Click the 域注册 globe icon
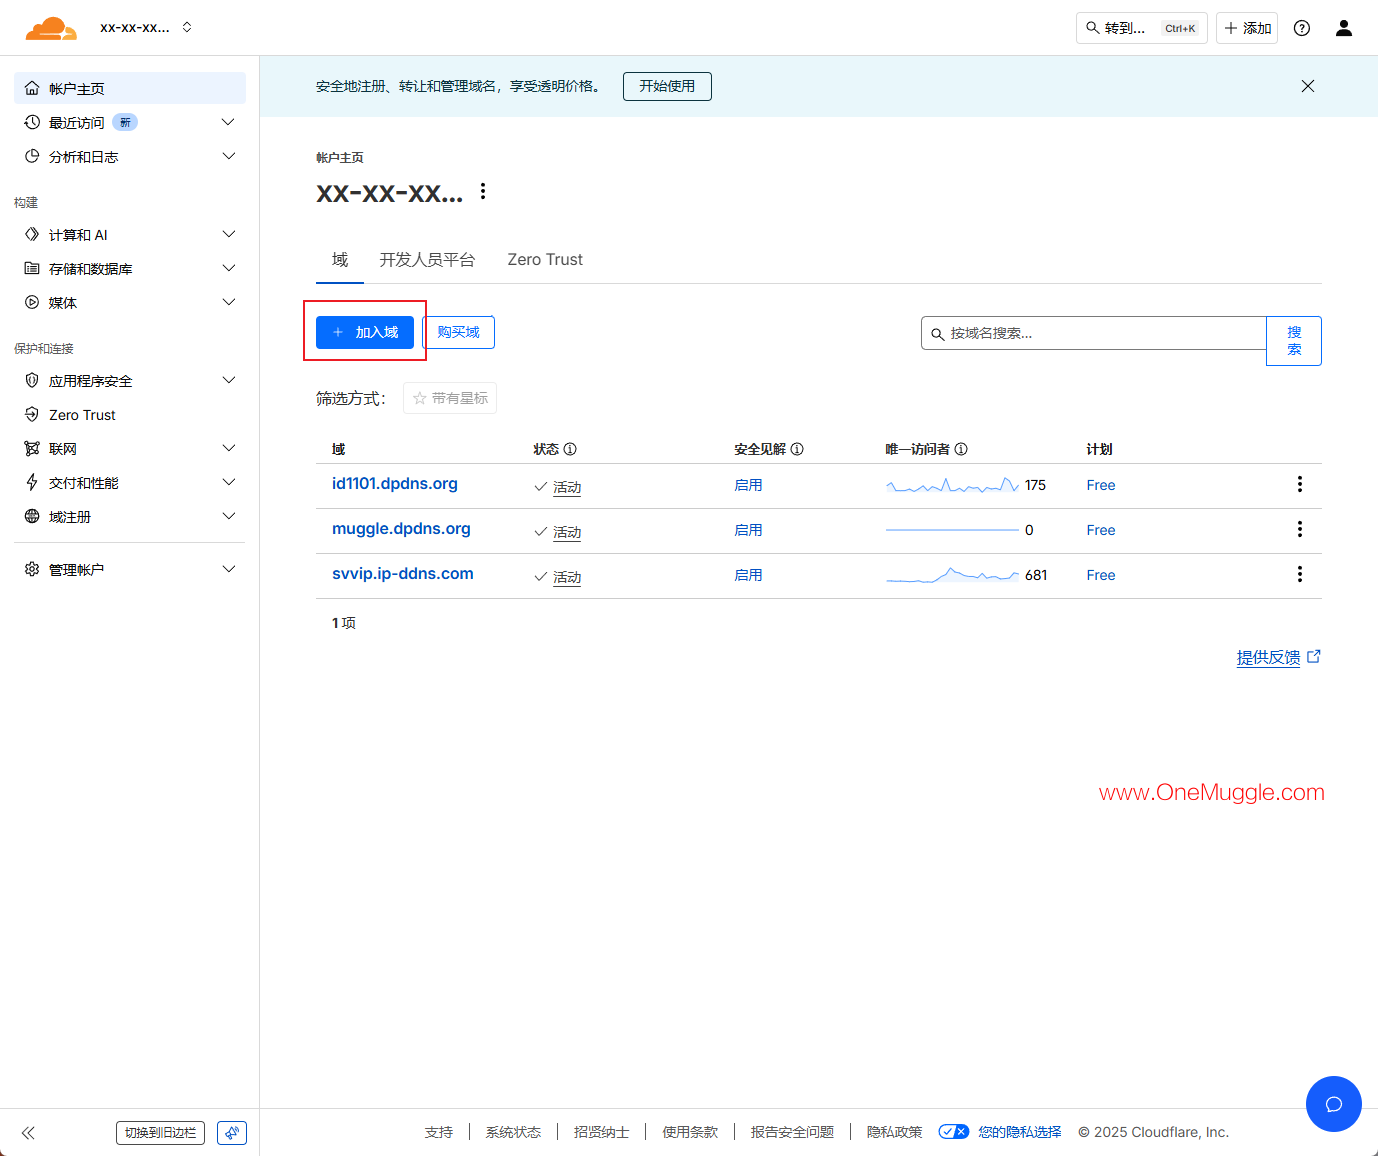Viewport: 1378px width, 1156px height. pyautogui.click(x=32, y=516)
